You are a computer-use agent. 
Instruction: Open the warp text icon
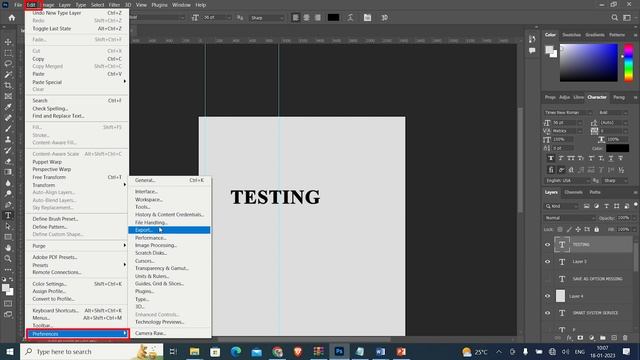coord(351,18)
